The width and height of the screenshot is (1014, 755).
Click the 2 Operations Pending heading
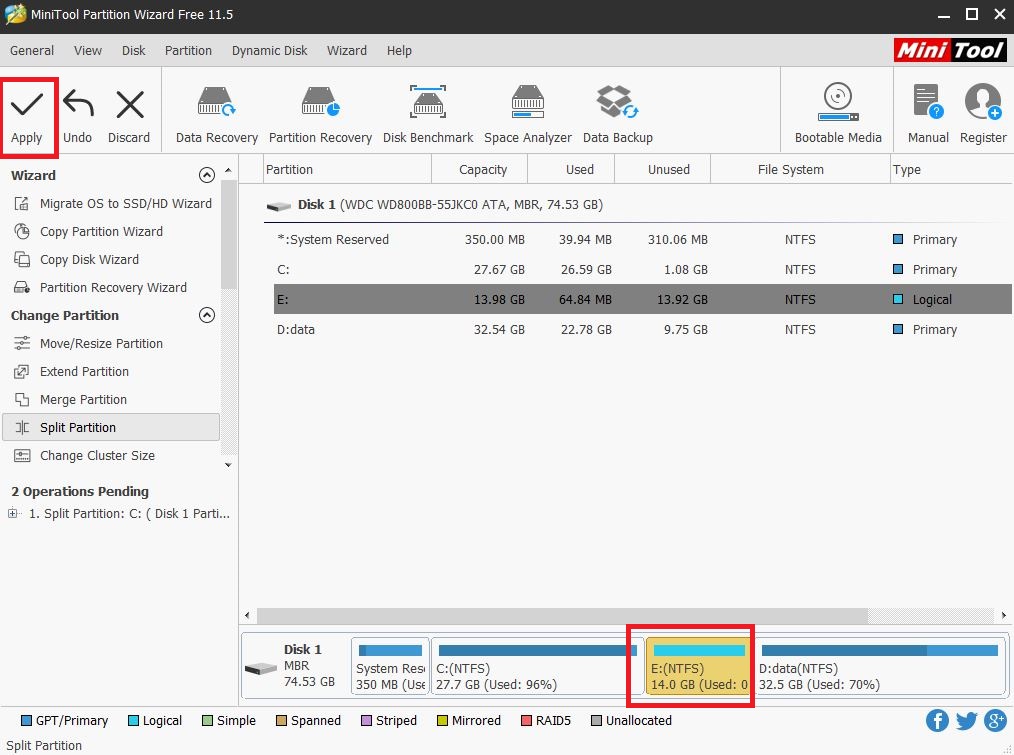tap(80, 492)
